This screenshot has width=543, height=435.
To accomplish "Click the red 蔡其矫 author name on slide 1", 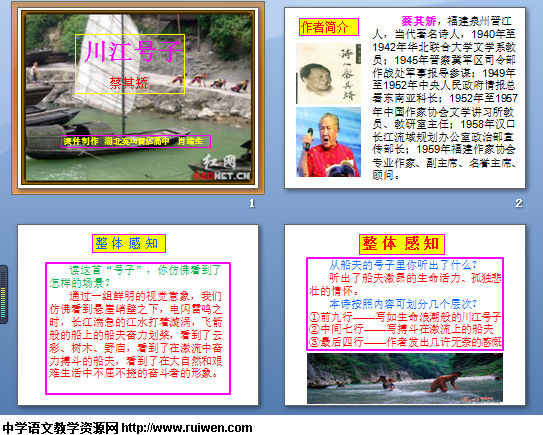I will pos(129,83).
